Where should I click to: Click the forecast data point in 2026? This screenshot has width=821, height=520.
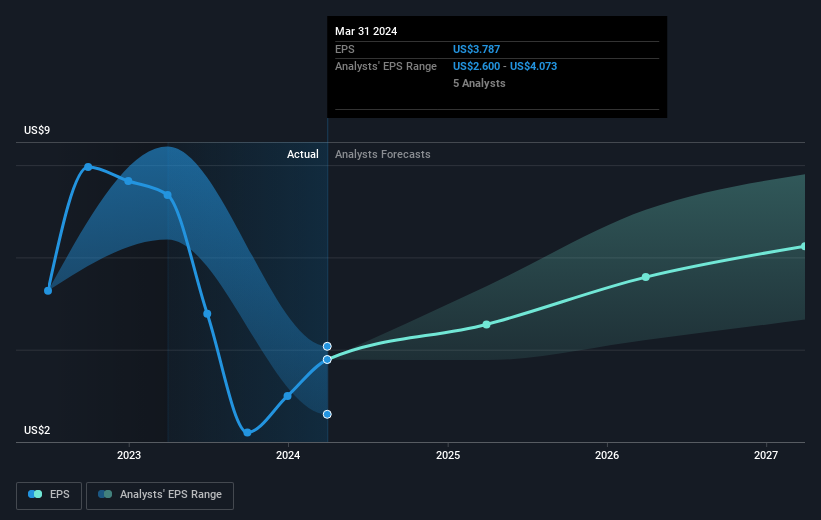646,277
